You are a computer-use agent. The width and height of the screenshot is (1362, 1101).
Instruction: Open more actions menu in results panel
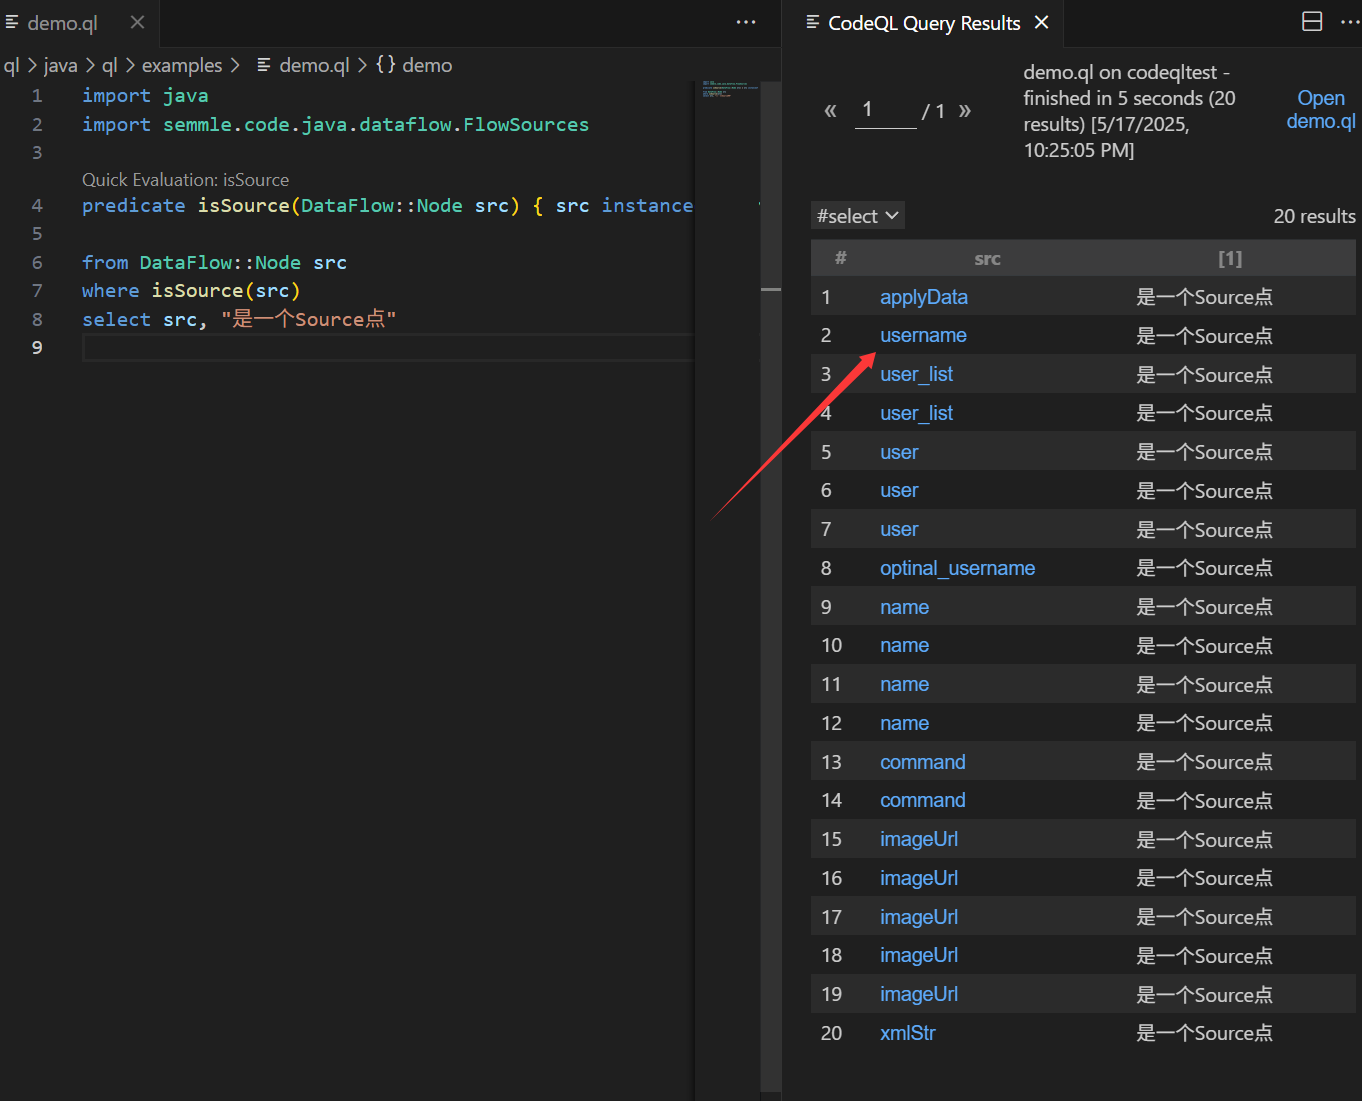(1351, 21)
